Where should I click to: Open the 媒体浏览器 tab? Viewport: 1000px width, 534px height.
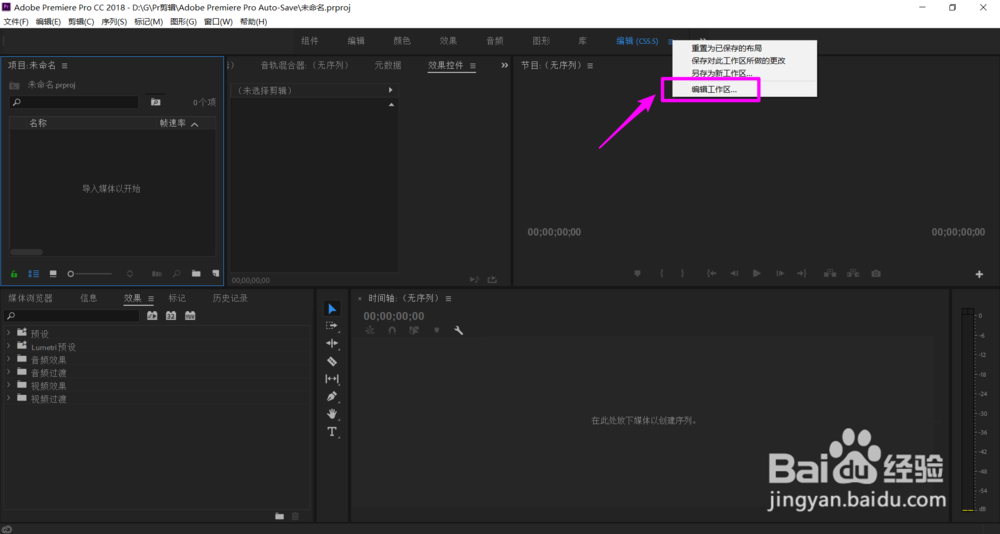[x=31, y=298]
